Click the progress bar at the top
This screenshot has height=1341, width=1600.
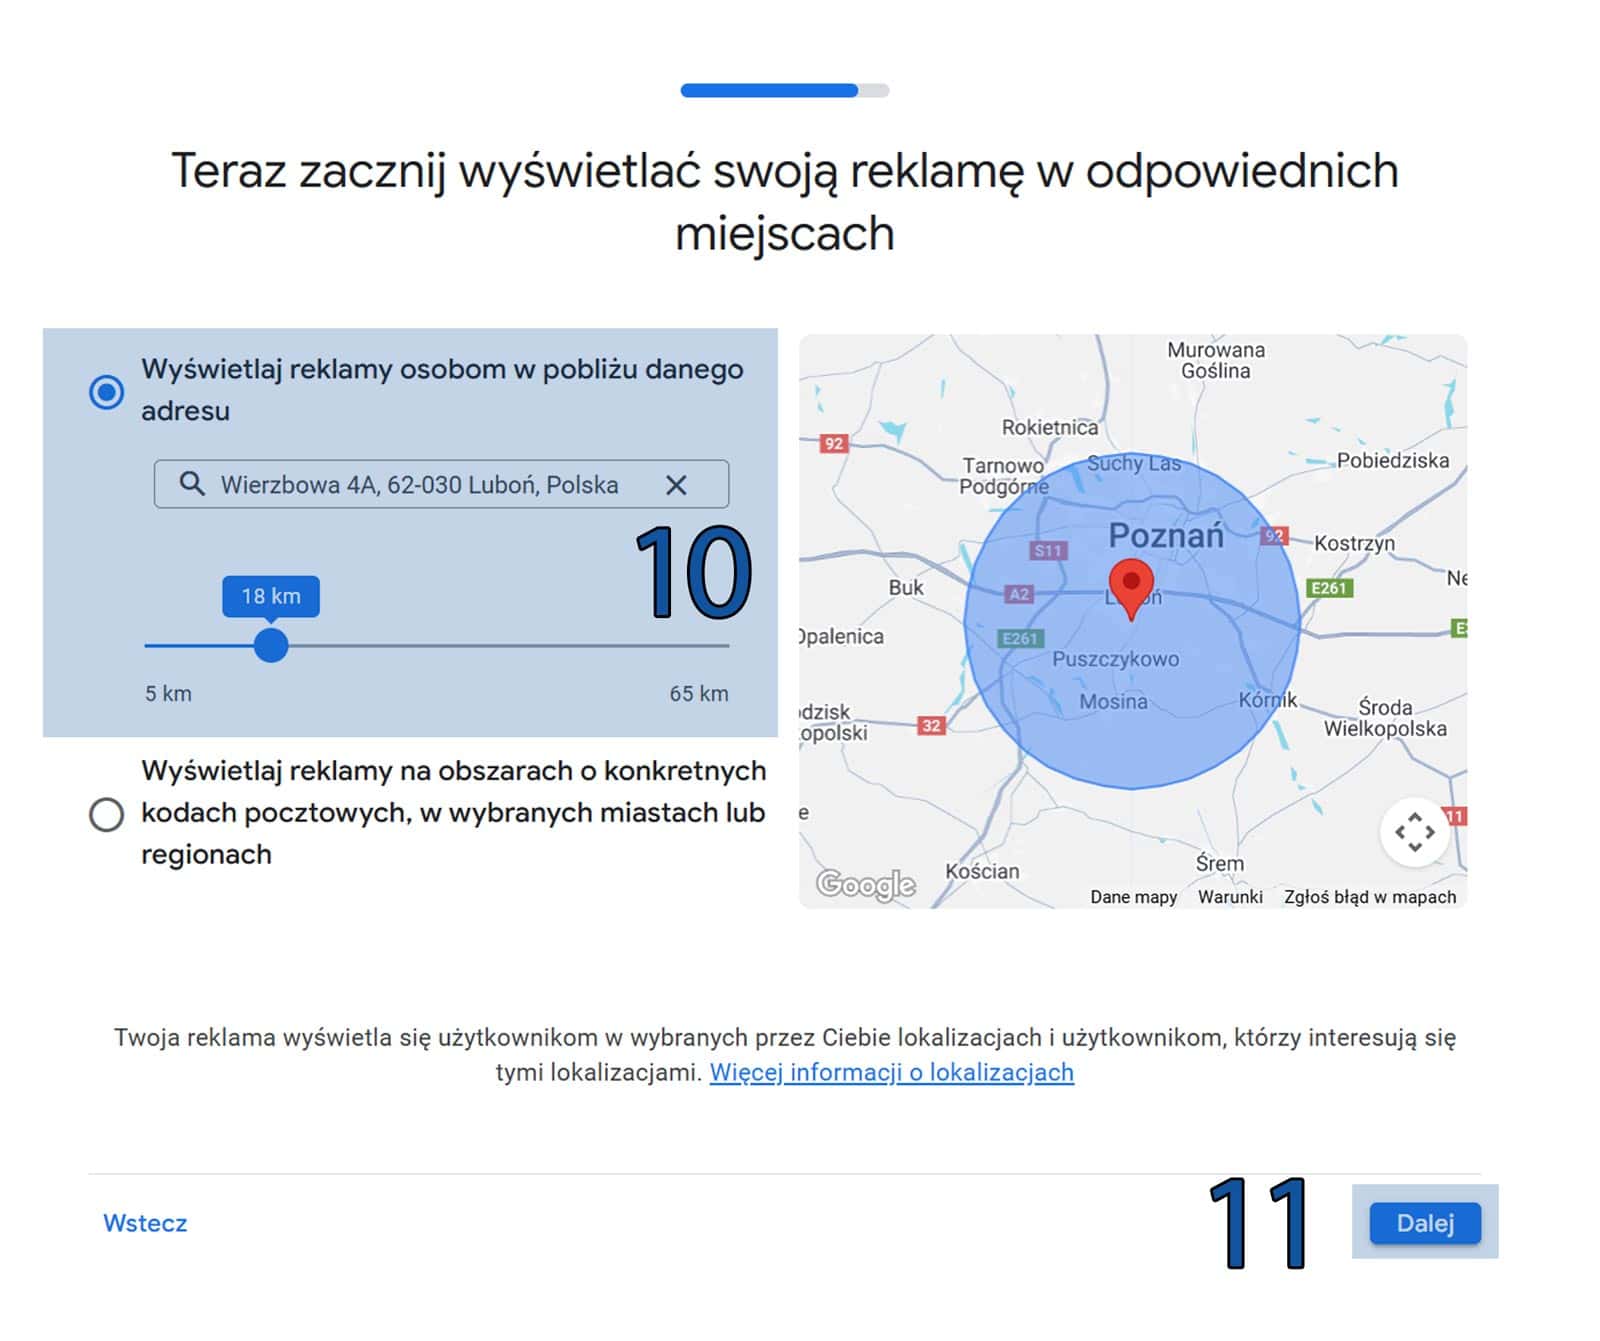(784, 91)
